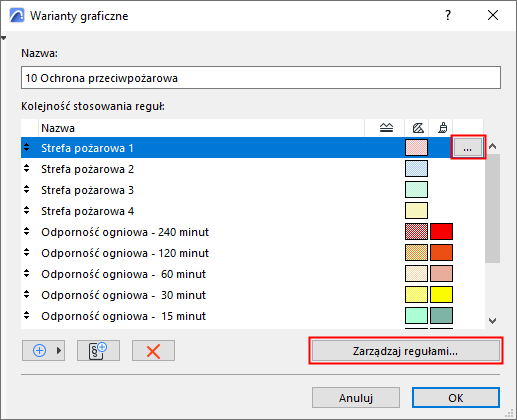Click reorder handle of 60 minut rule

pyautogui.click(x=27, y=273)
